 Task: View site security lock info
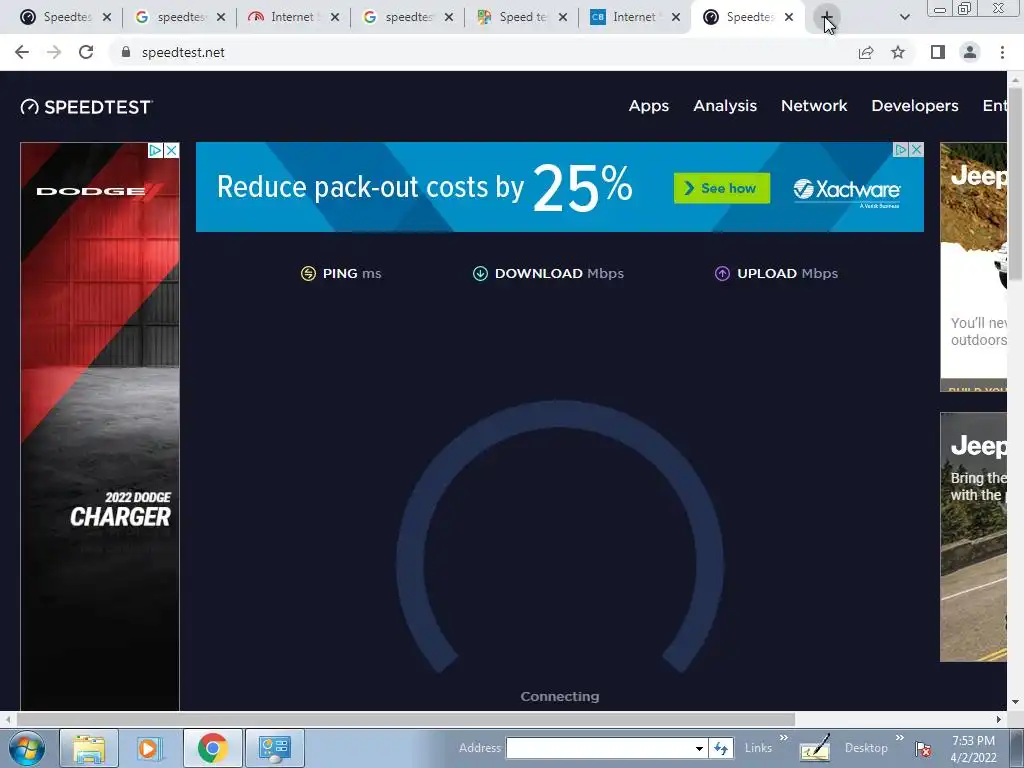(x=126, y=52)
